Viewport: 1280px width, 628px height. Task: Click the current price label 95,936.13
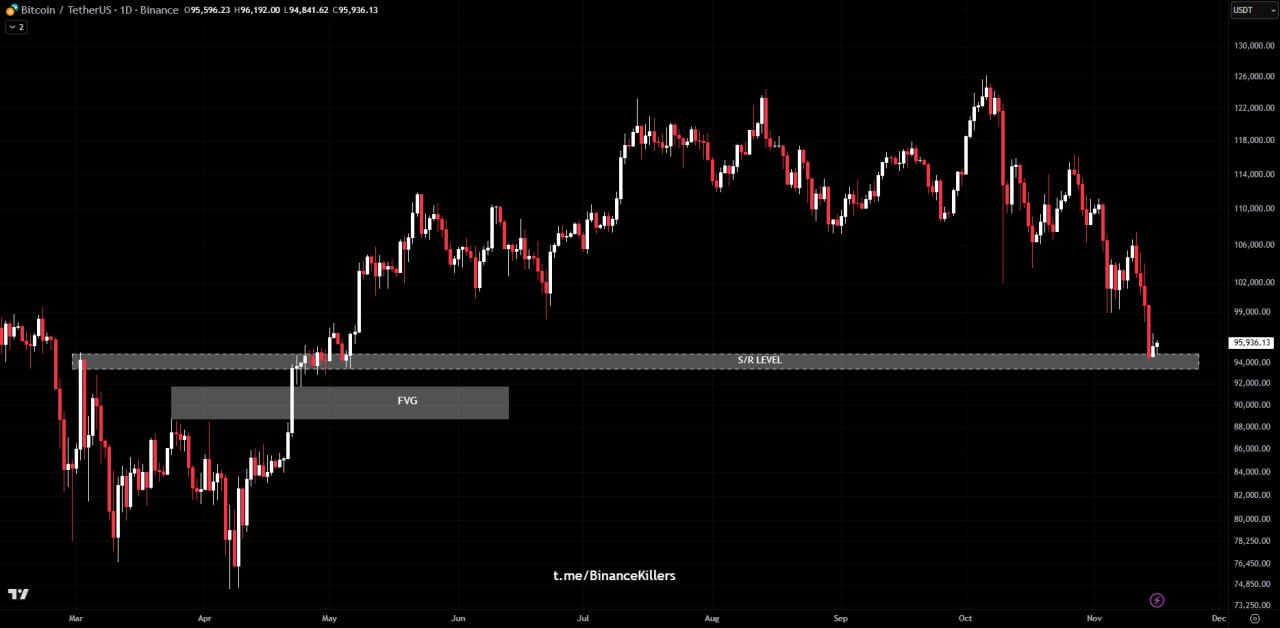pyautogui.click(x=1251, y=343)
